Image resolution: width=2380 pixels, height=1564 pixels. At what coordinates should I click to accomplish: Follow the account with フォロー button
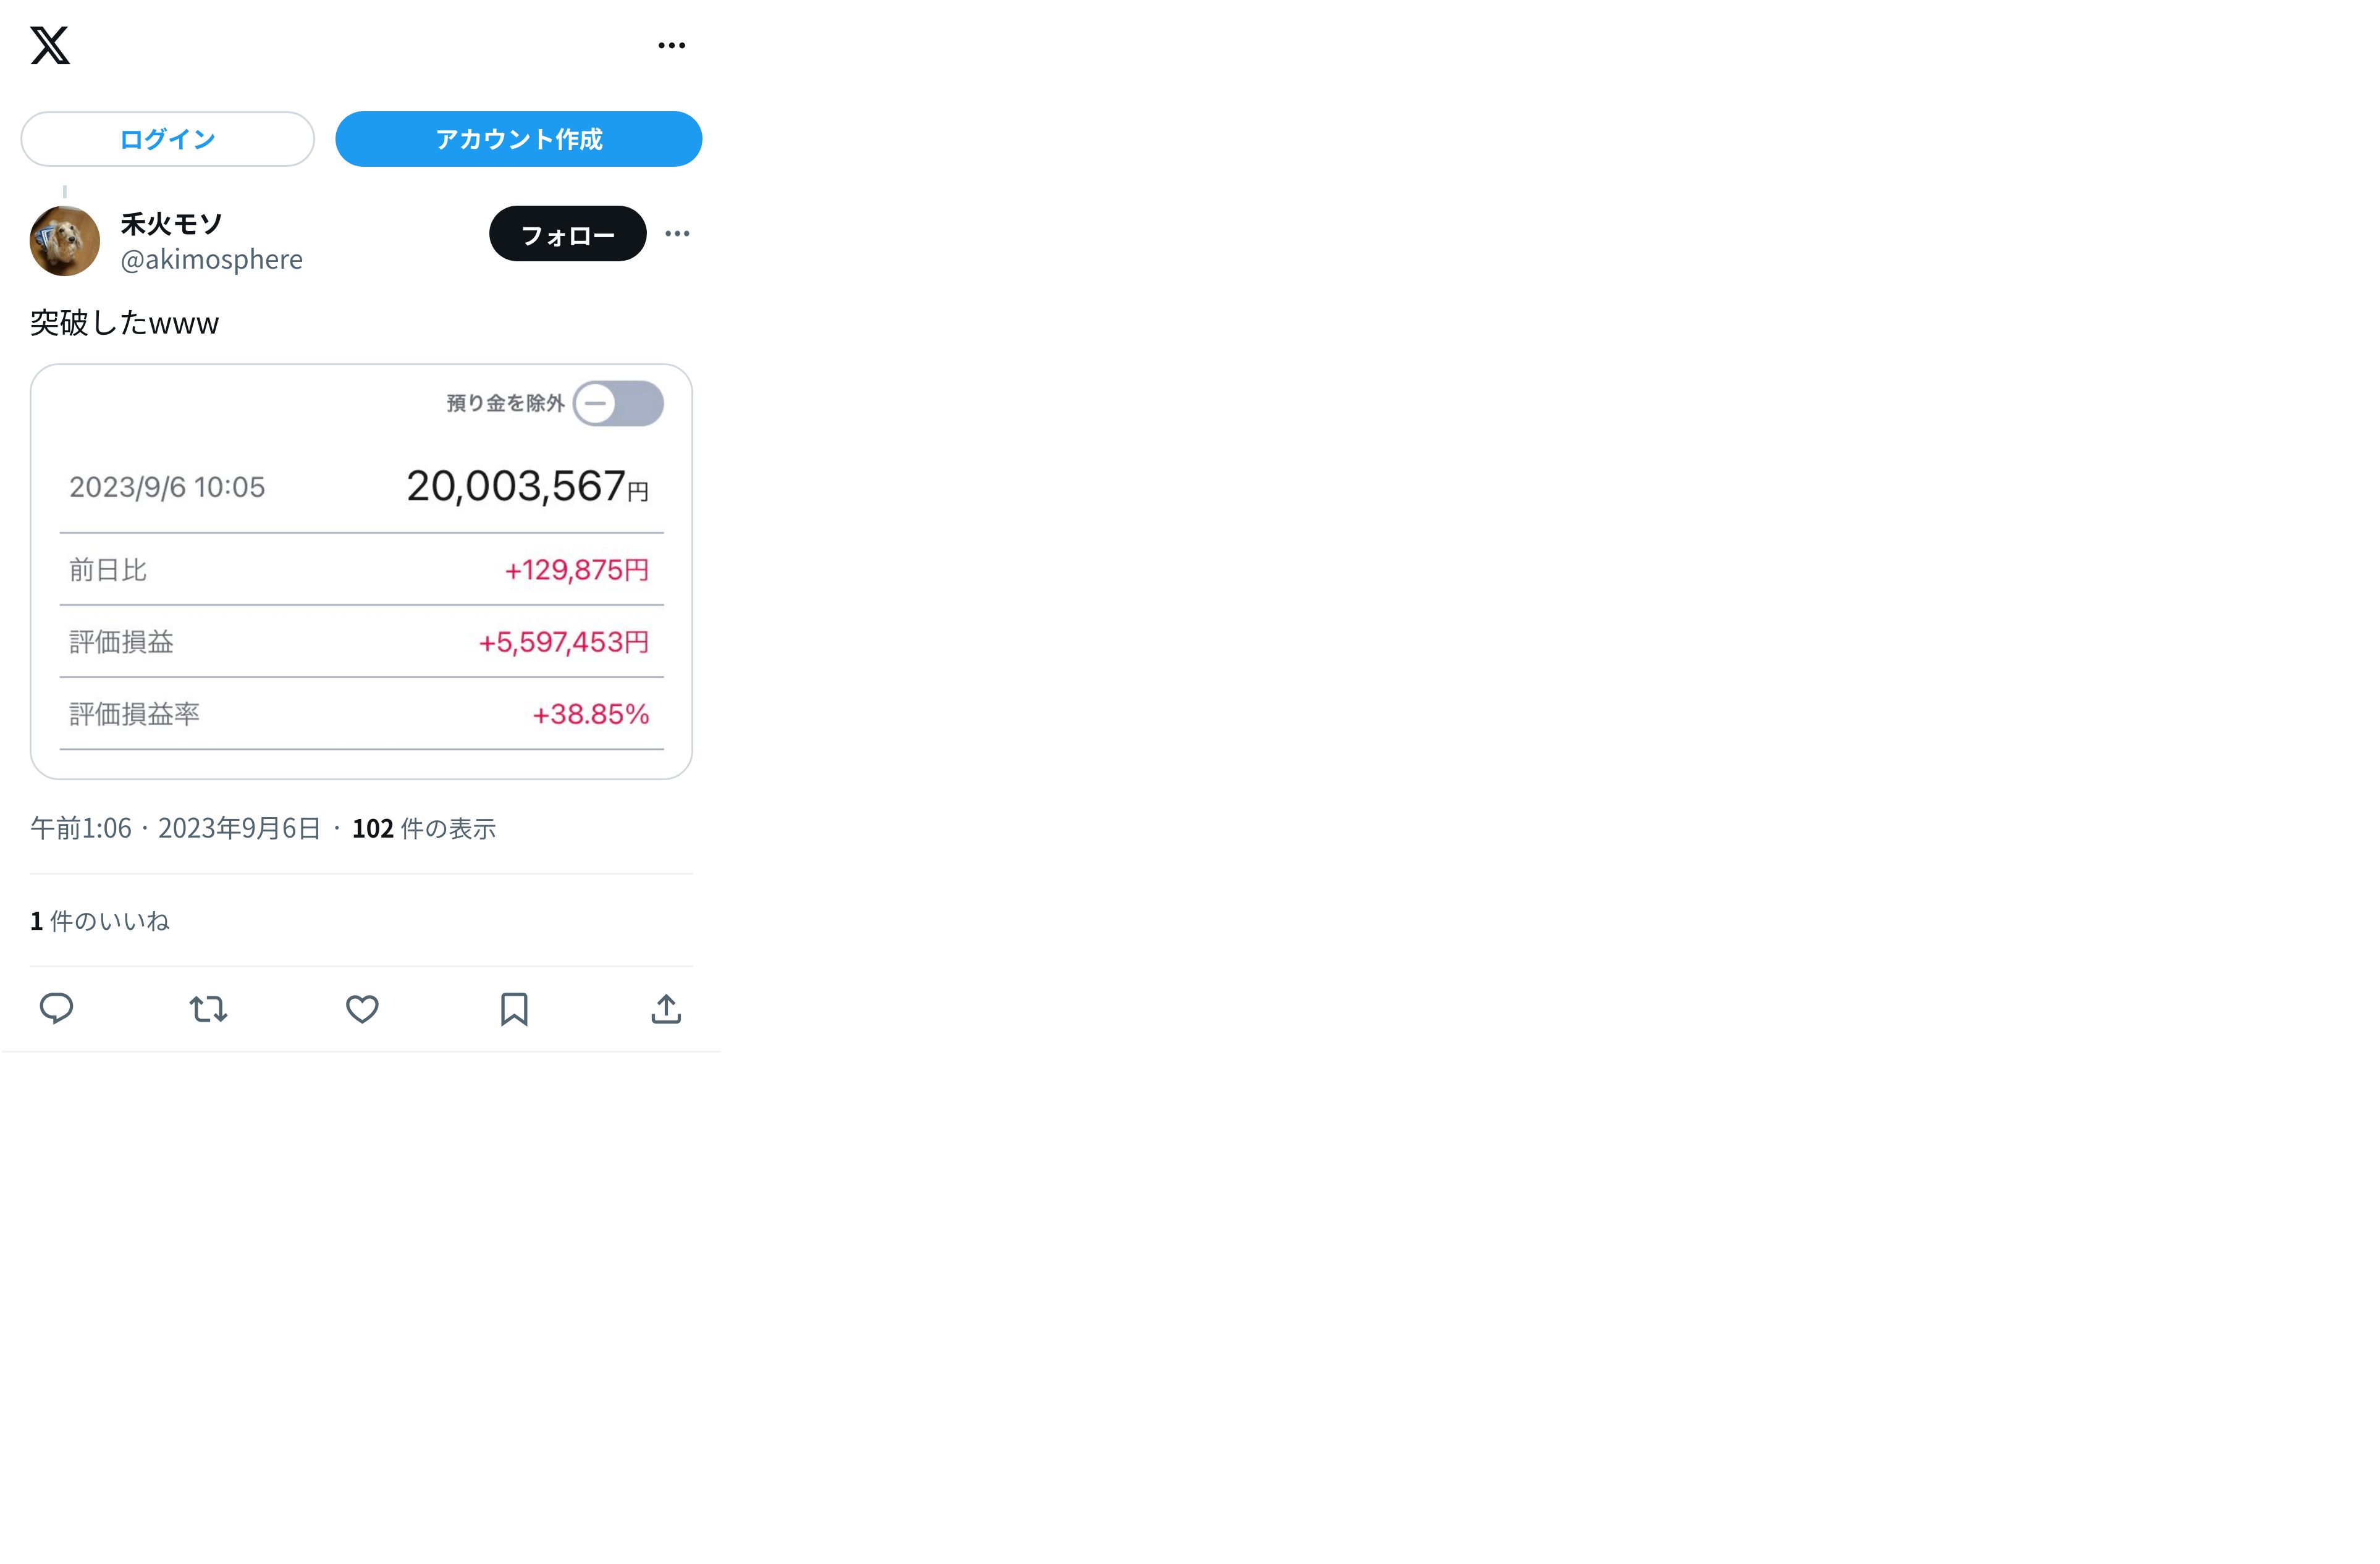(567, 234)
